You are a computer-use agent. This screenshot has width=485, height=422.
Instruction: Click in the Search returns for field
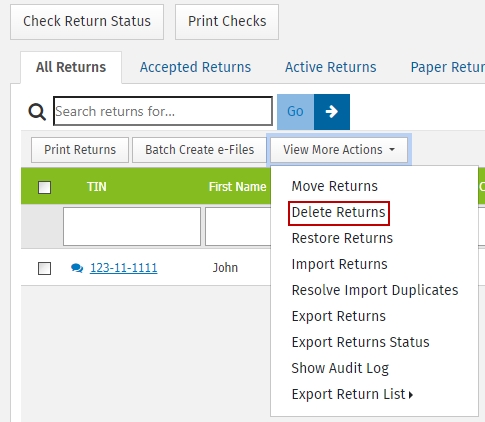[163, 111]
